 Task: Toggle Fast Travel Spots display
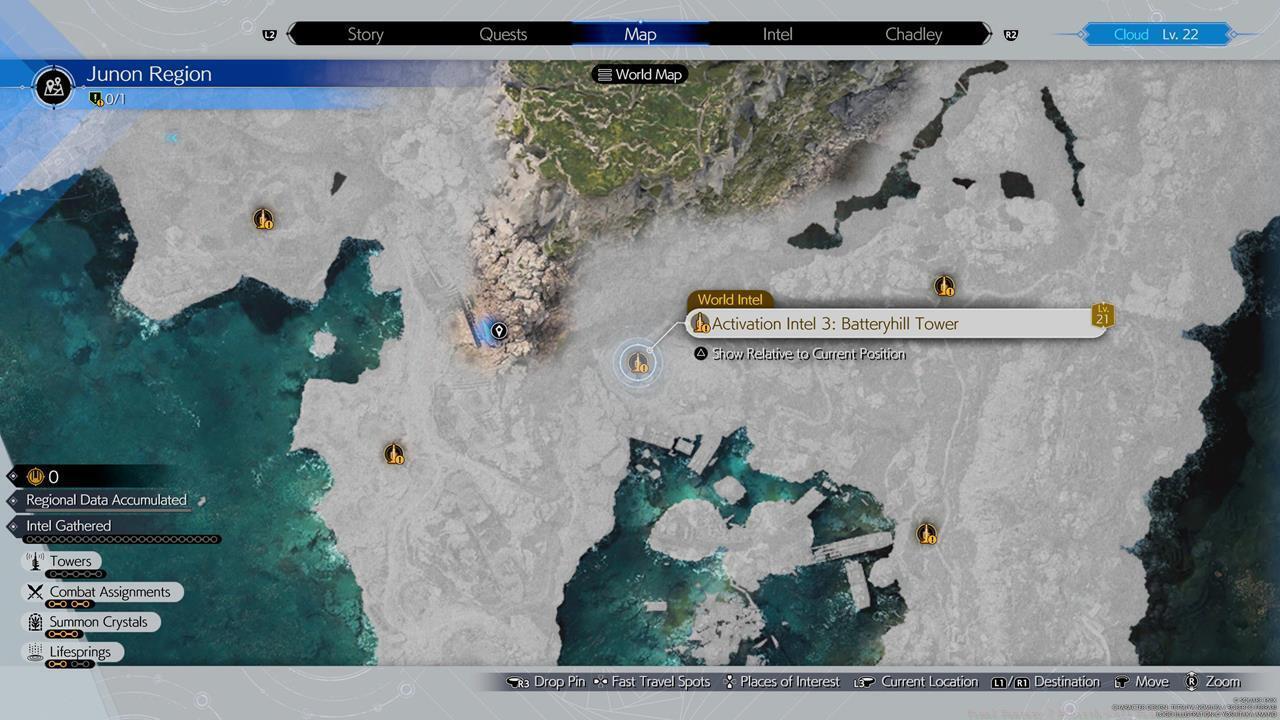pos(660,682)
